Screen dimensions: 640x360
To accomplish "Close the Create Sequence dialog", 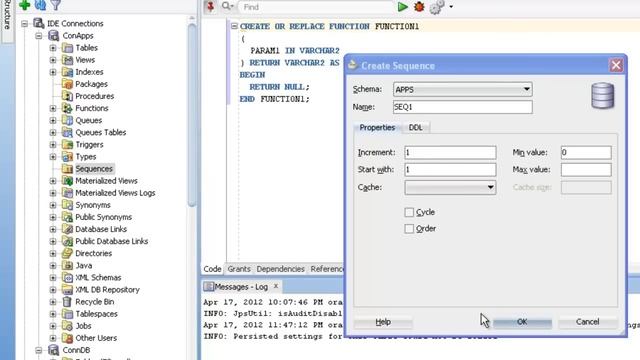I will pyautogui.click(x=616, y=65).
